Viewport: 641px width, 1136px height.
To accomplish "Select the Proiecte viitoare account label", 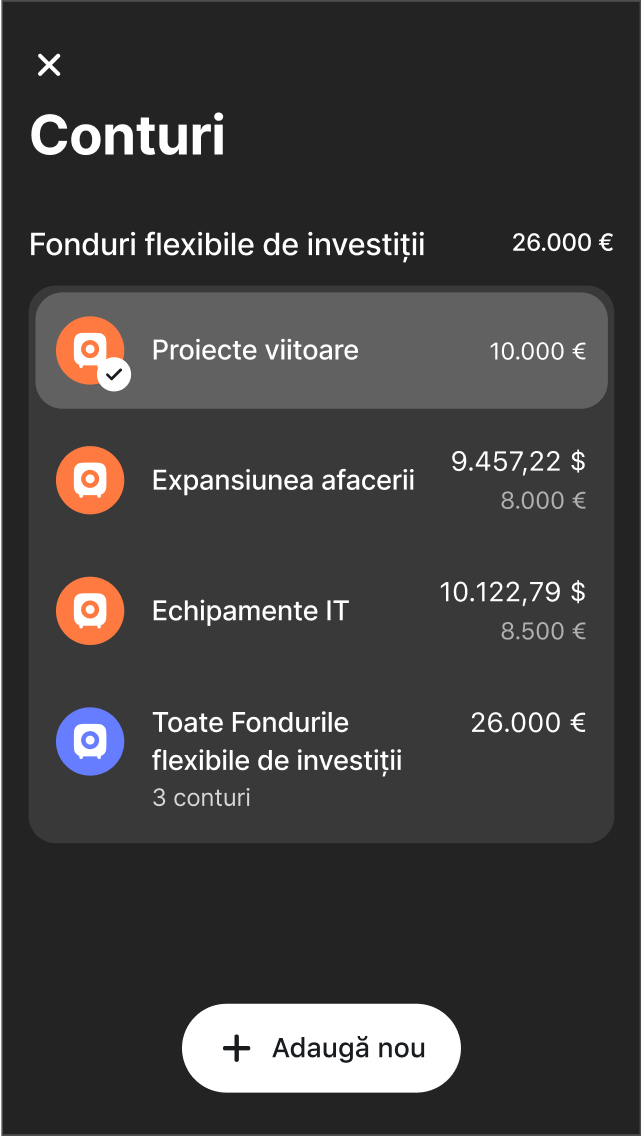I will [x=255, y=351].
